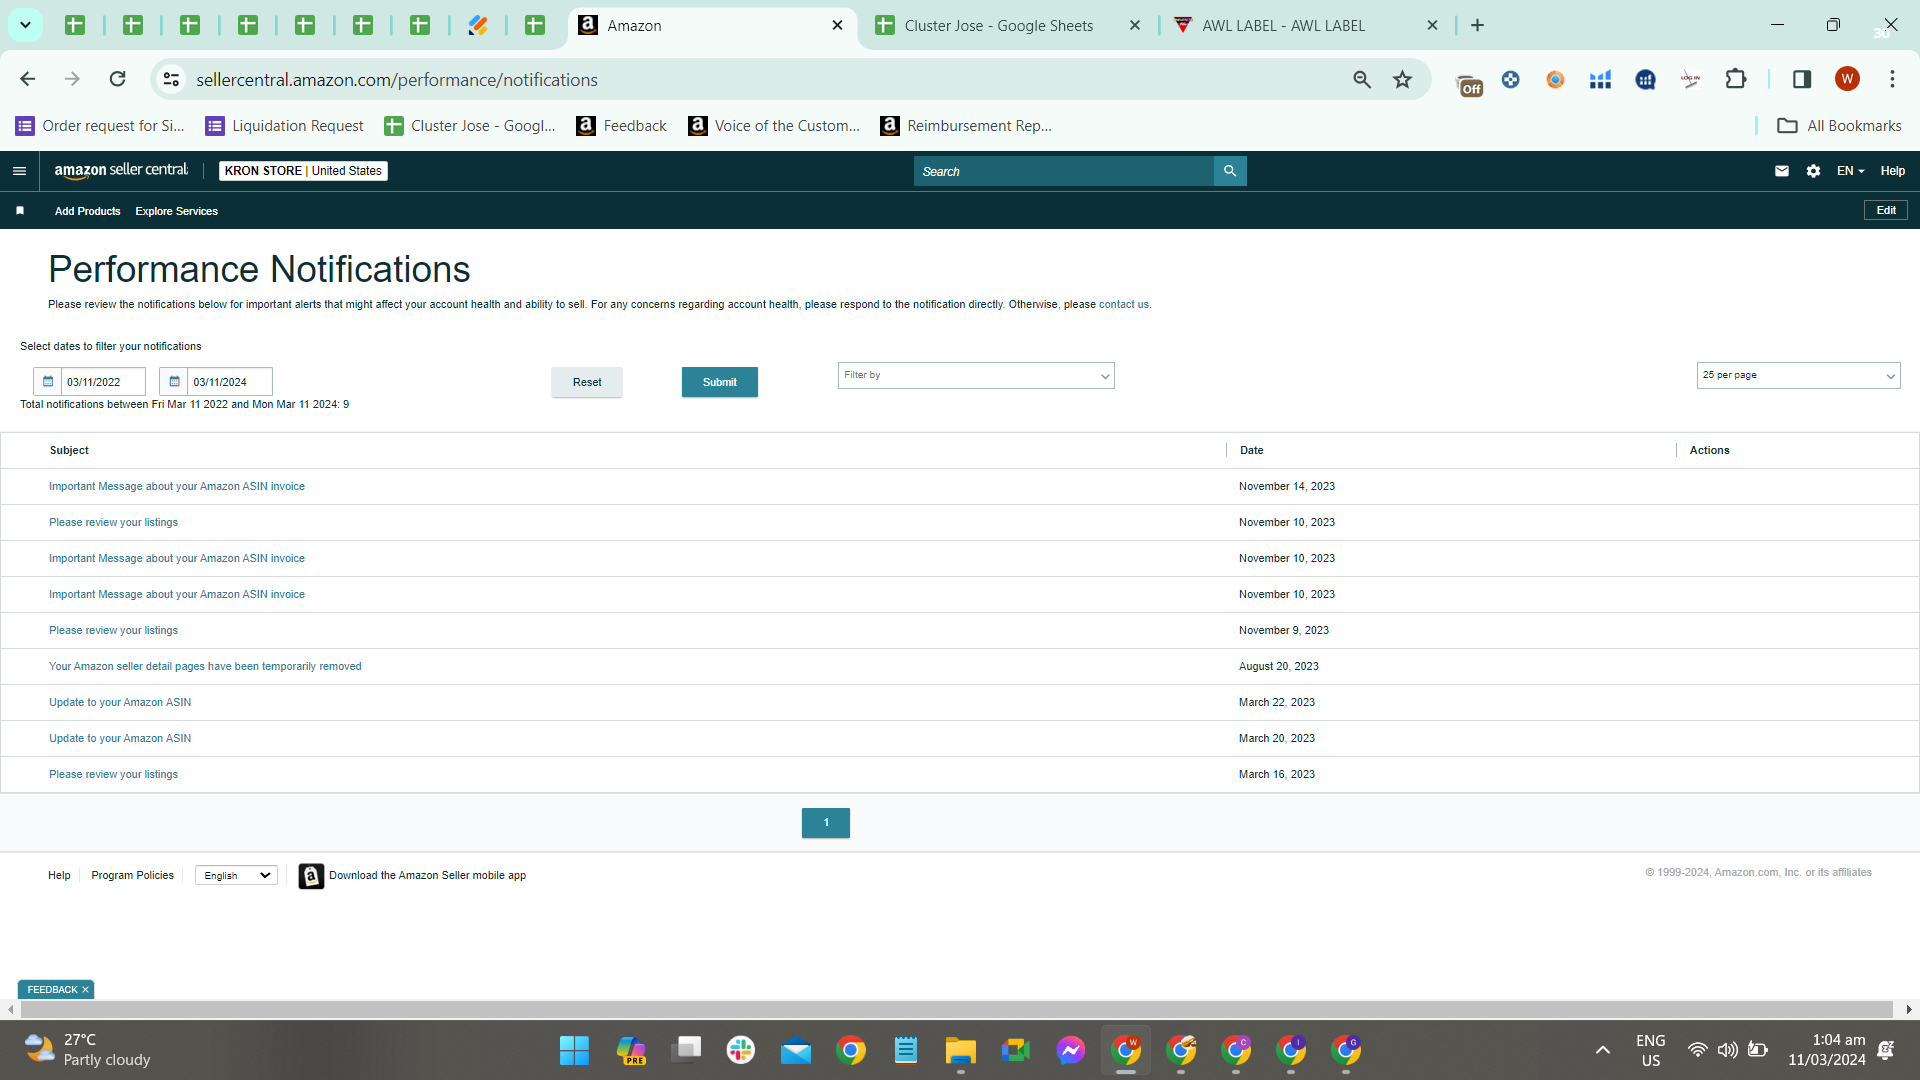Screen dimensions: 1920x1080
Task: Click the start date field 03/11/2022
Action: pyautogui.click(x=103, y=382)
